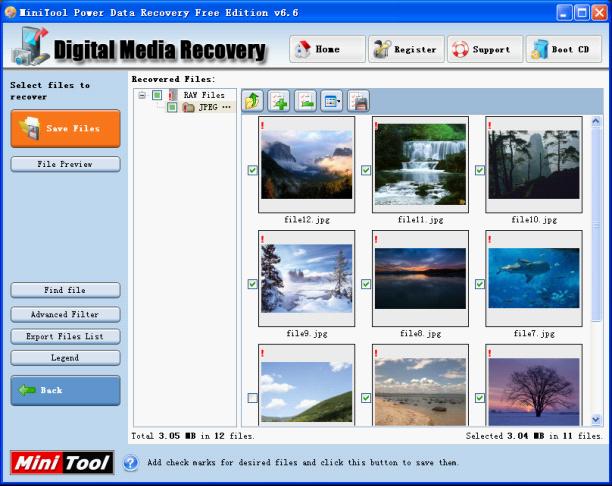Collapse the RAW Files tree node

click(x=142, y=95)
